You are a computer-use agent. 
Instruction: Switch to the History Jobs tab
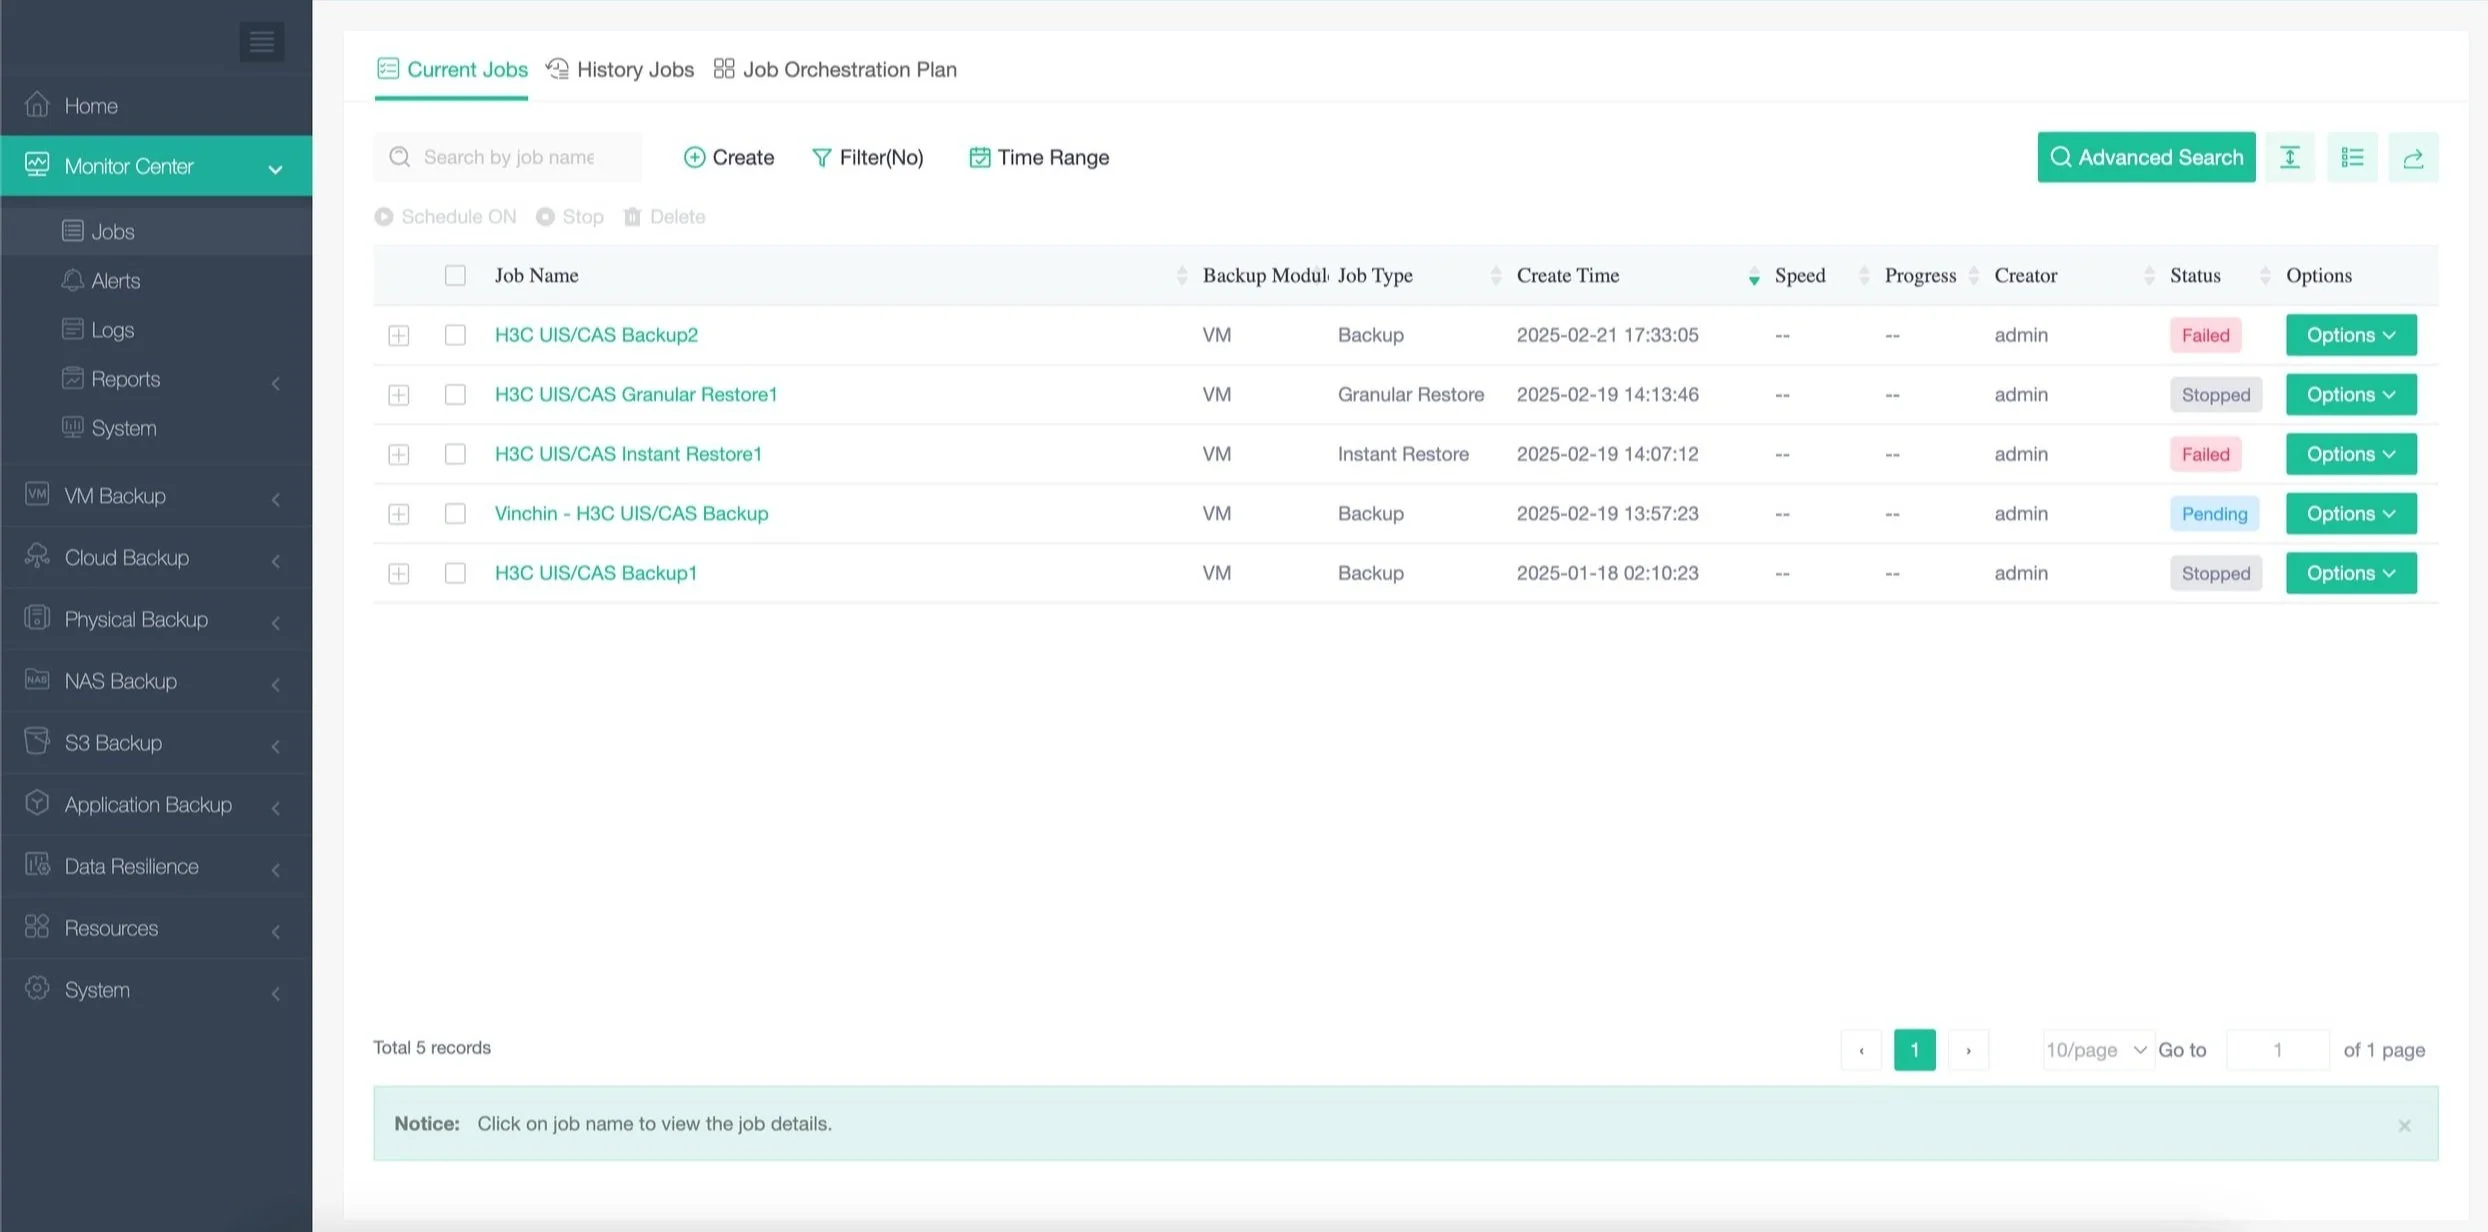[620, 69]
